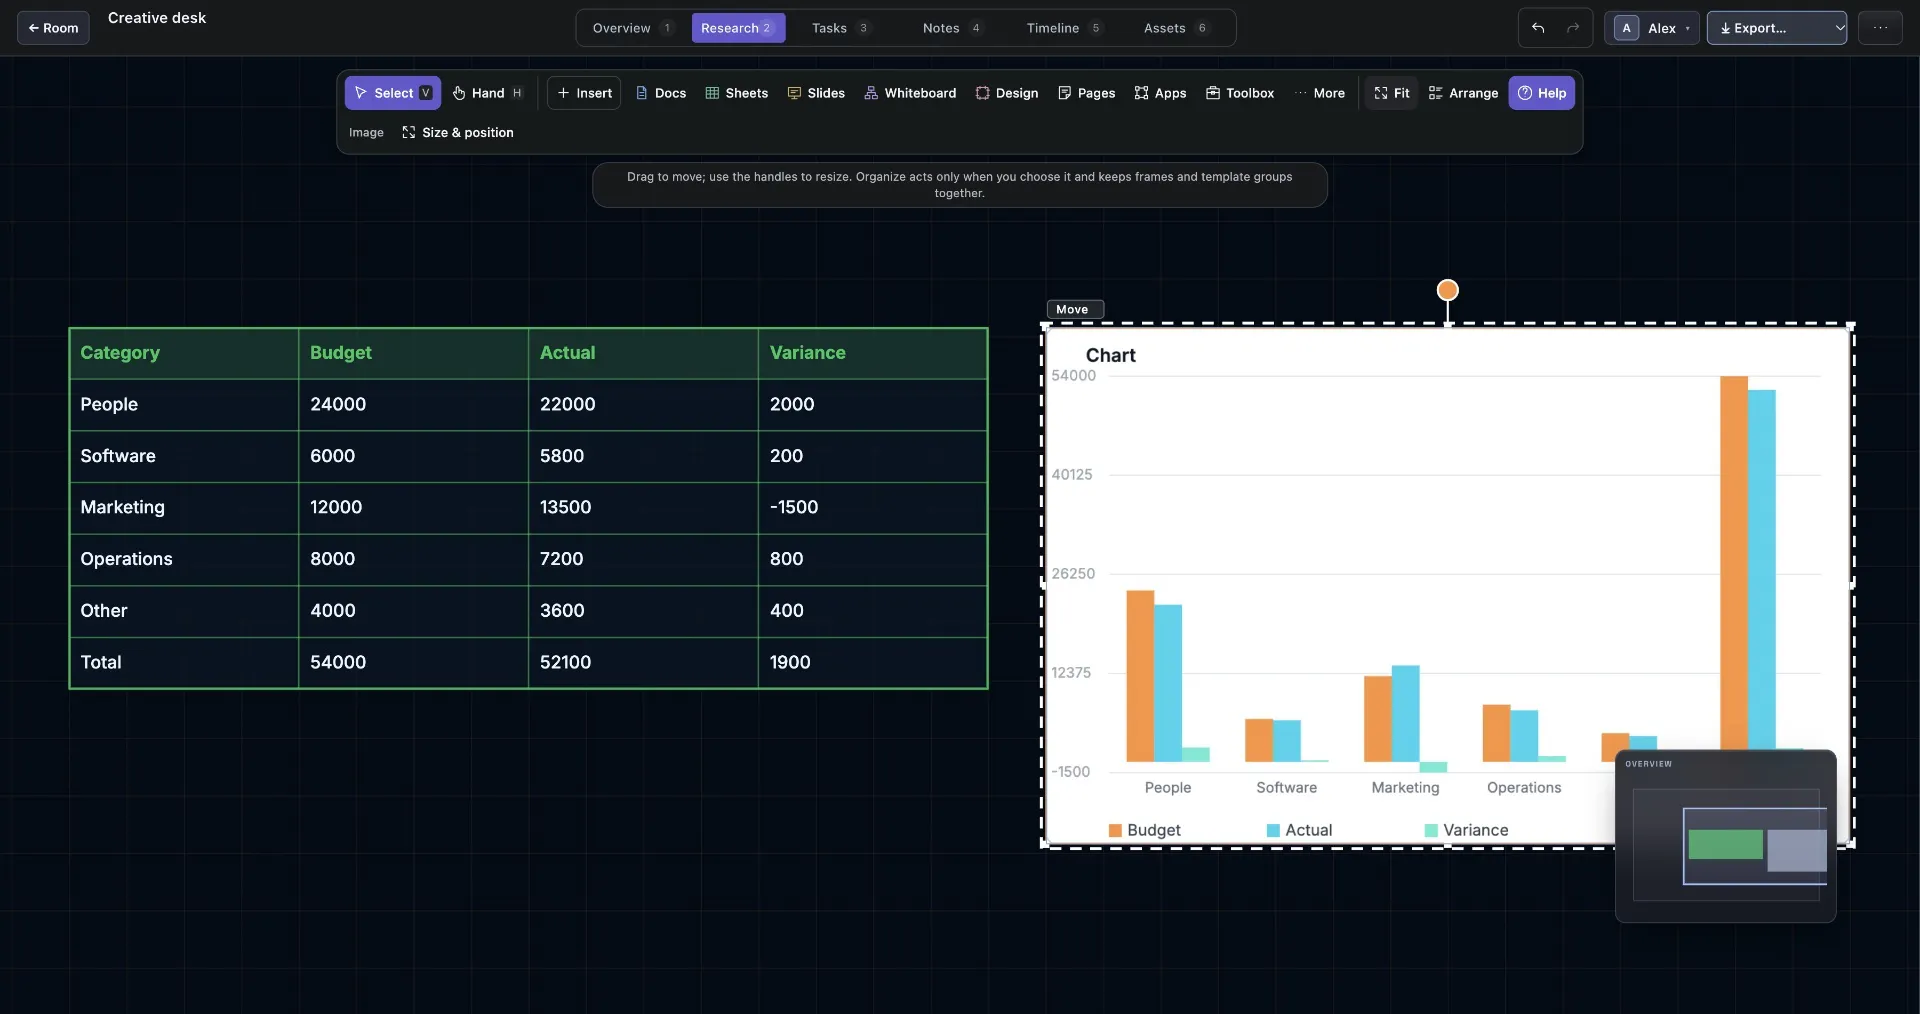This screenshot has height=1014, width=1920.
Task: Open the Sheets tool
Action: [x=737, y=93]
